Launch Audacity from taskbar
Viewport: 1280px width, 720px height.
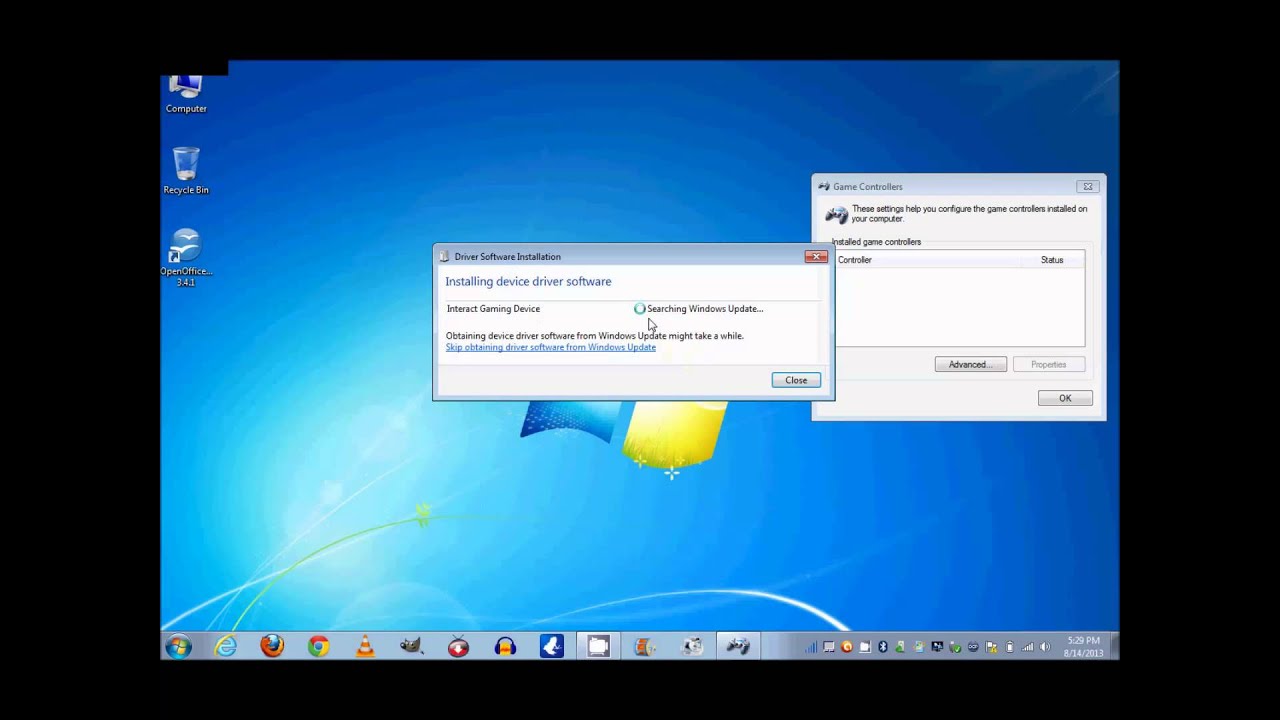click(505, 647)
